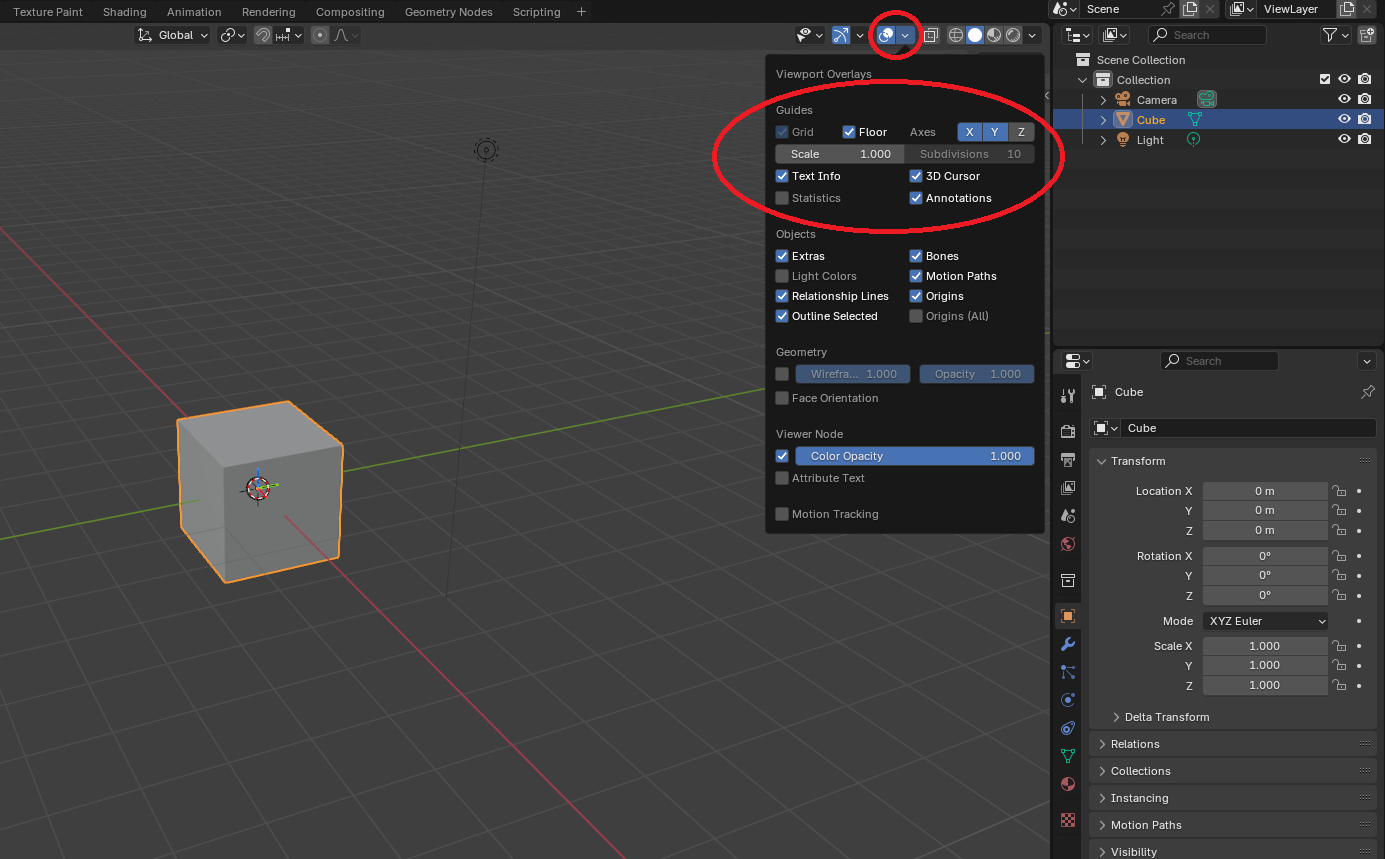This screenshot has height=859, width=1385.
Task: Open the Object Data mesh tab
Action: click(x=1068, y=756)
